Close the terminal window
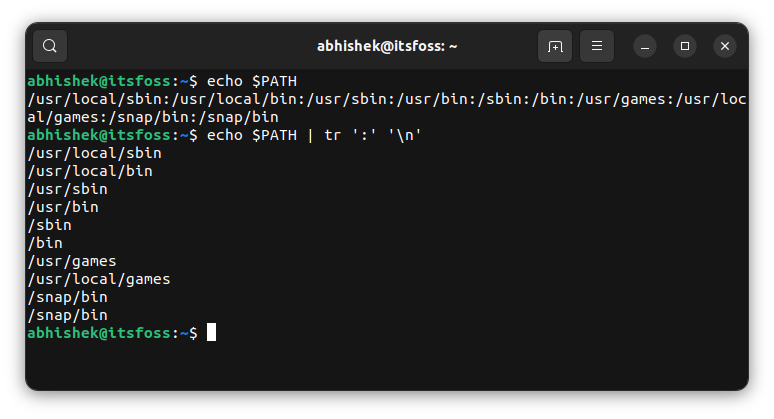This screenshot has height=419, width=774. [x=725, y=46]
